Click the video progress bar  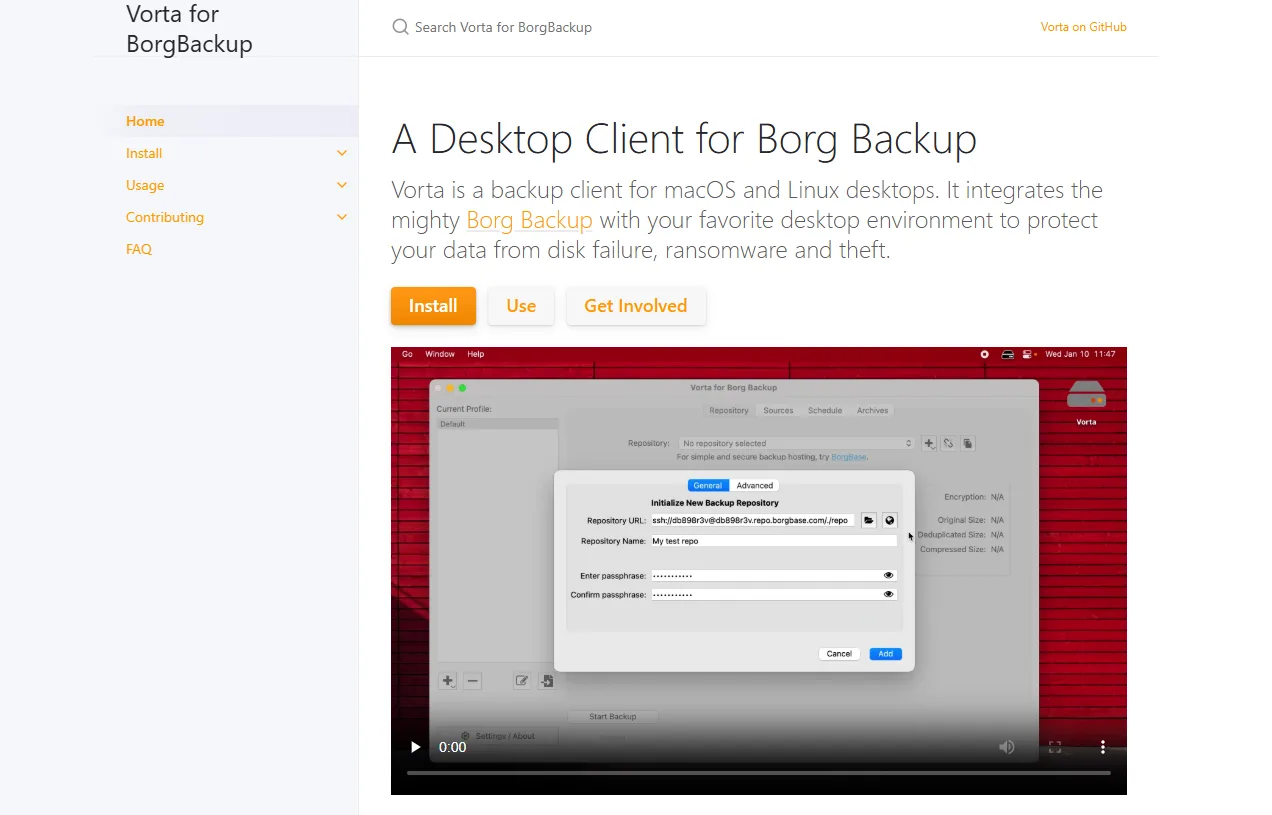tap(758, 773)
